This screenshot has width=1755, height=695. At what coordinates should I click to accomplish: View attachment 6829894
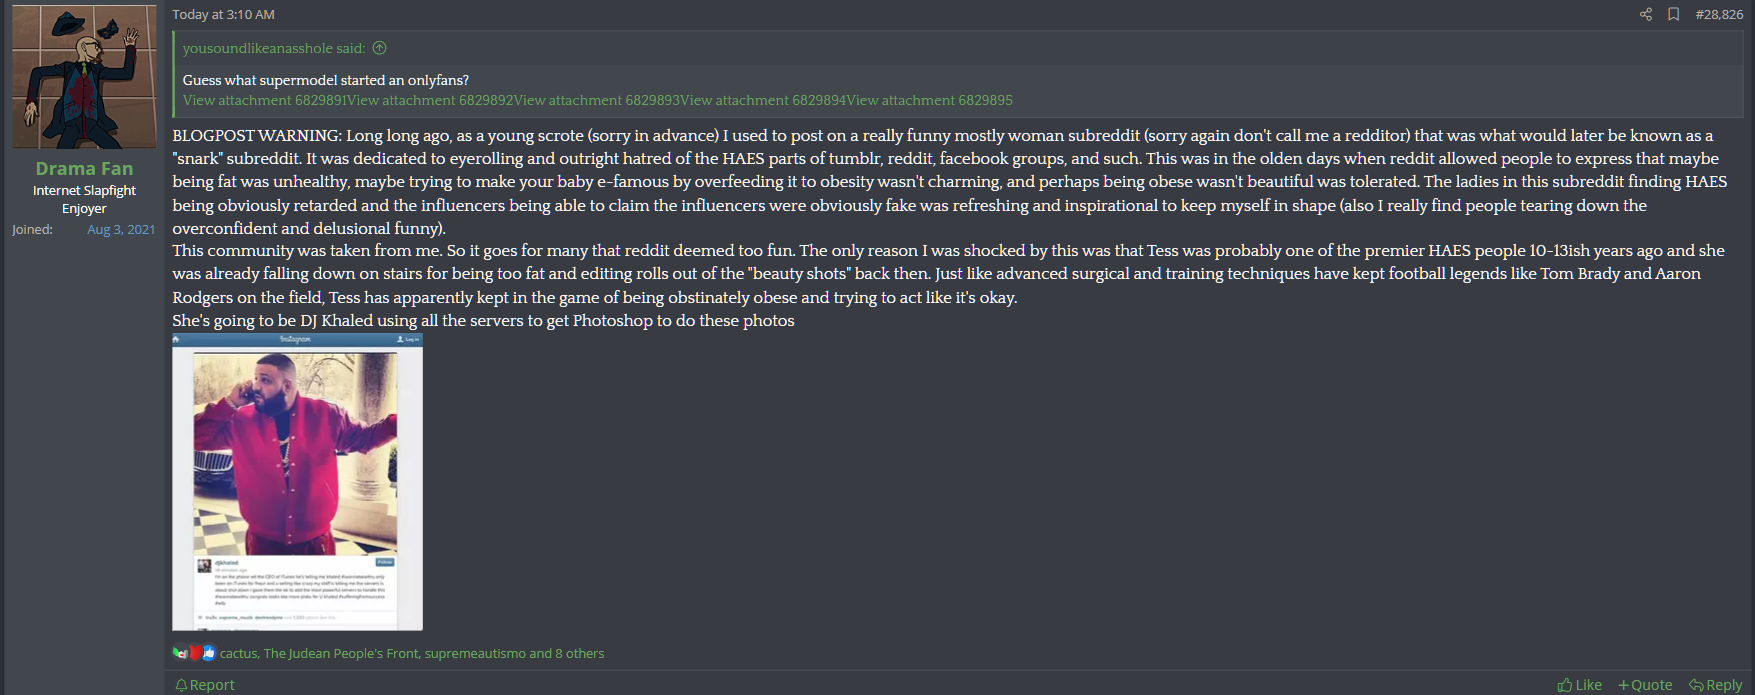click(x=763, y=100)
